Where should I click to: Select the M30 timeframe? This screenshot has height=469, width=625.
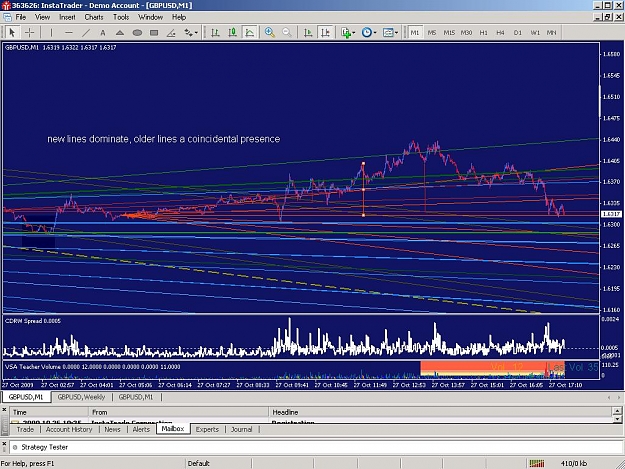coord(466,33)
